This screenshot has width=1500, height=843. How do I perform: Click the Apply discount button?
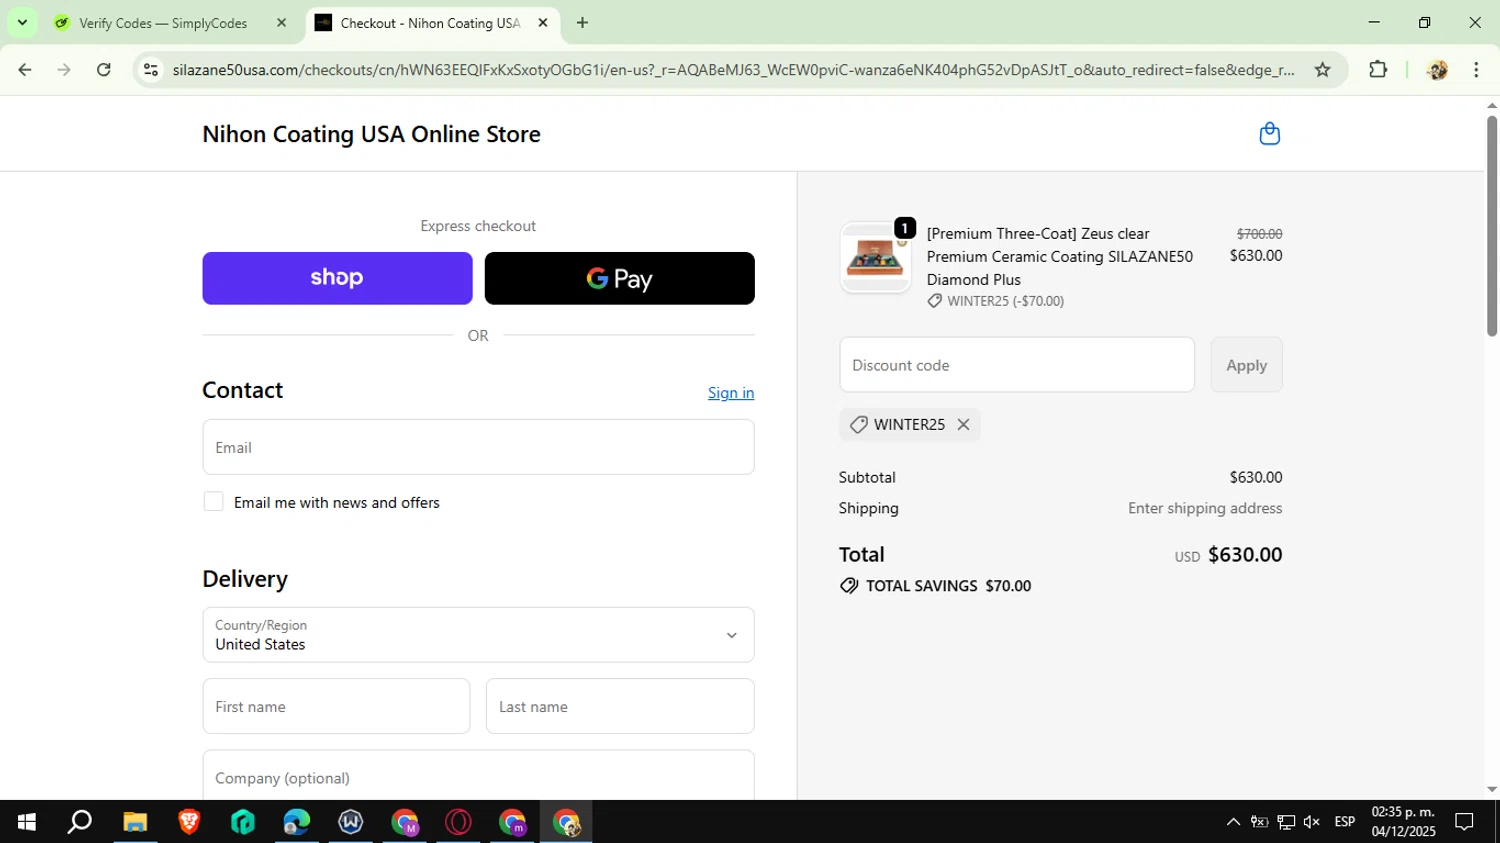click(x=1246, y=365)
